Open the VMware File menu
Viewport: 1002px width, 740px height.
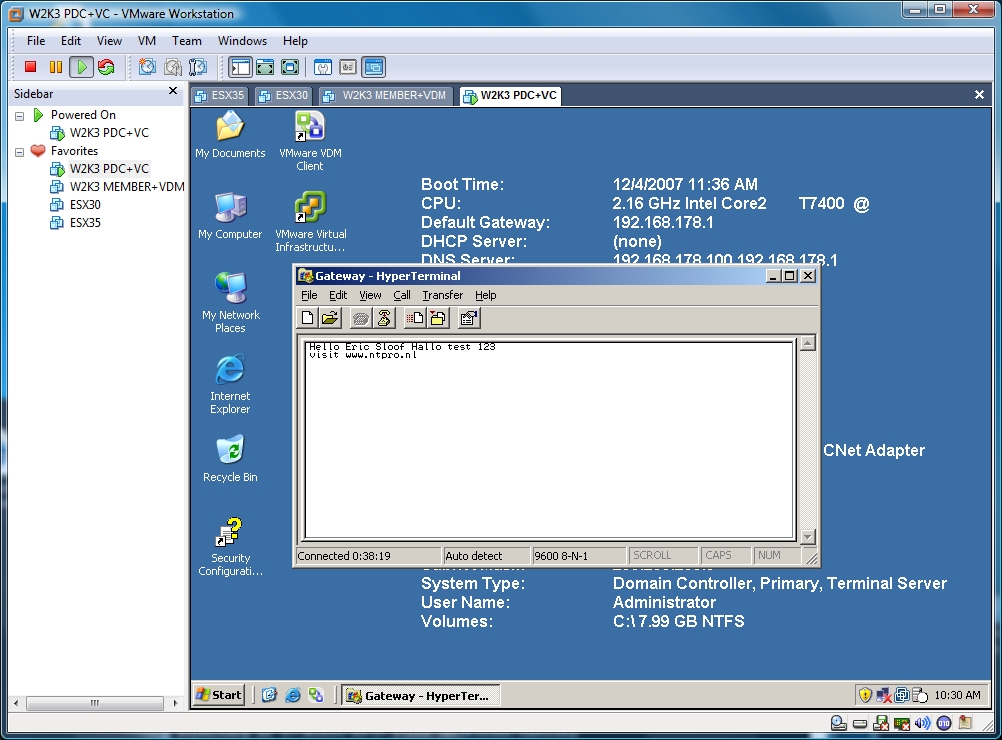click(x=36, y=41)
